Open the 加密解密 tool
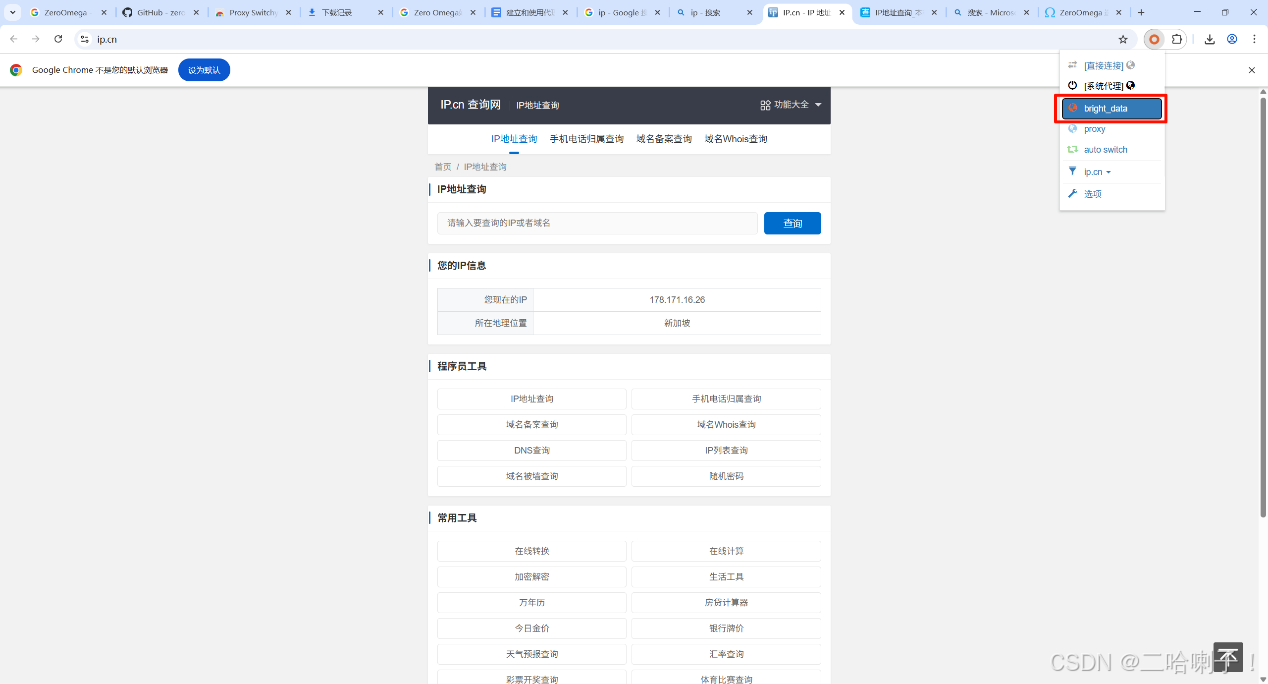Viewport: 1268px width, 684px height. [532, 577]
